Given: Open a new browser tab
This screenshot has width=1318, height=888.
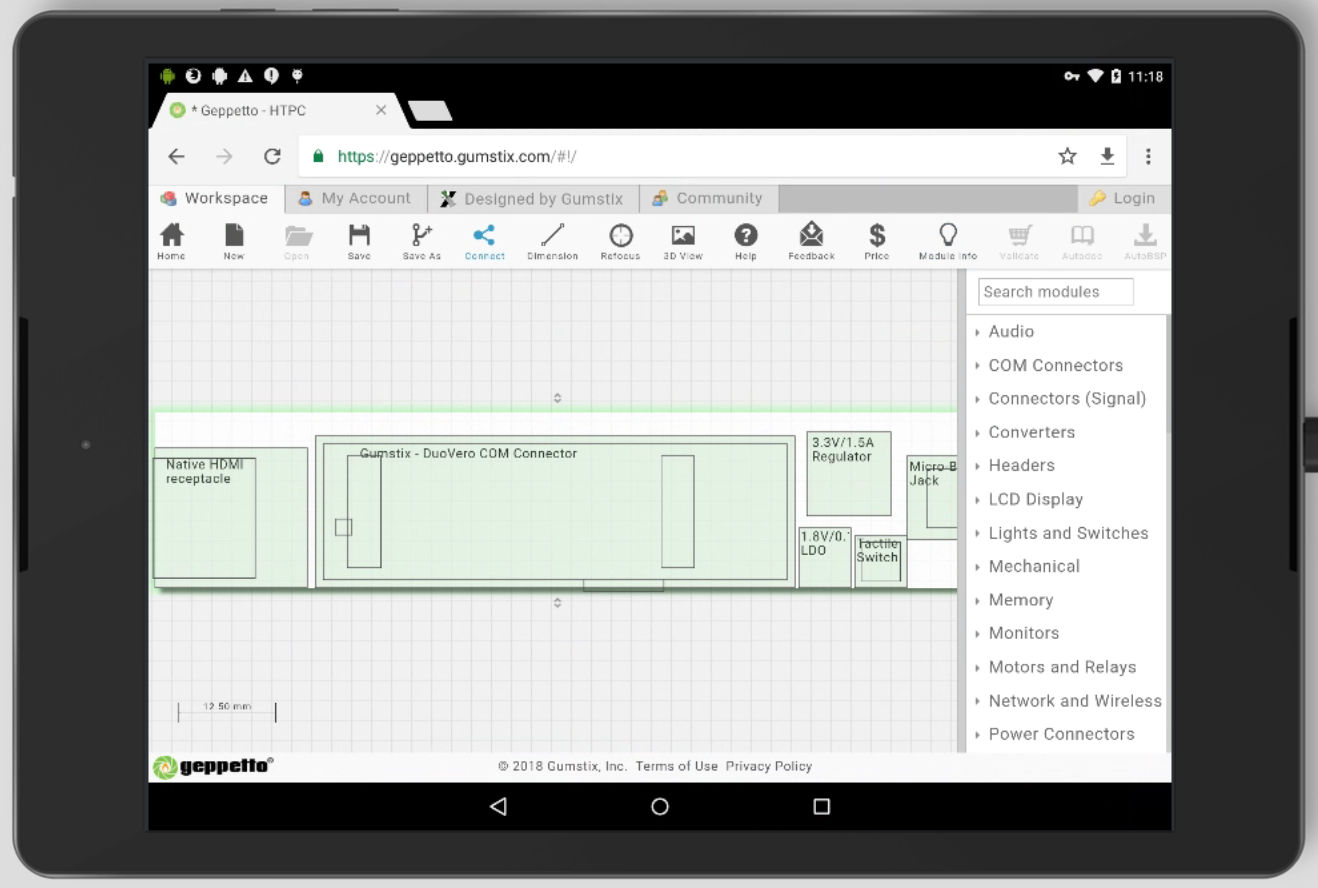Looking at the screenshot, I should (x=430, y=111).
